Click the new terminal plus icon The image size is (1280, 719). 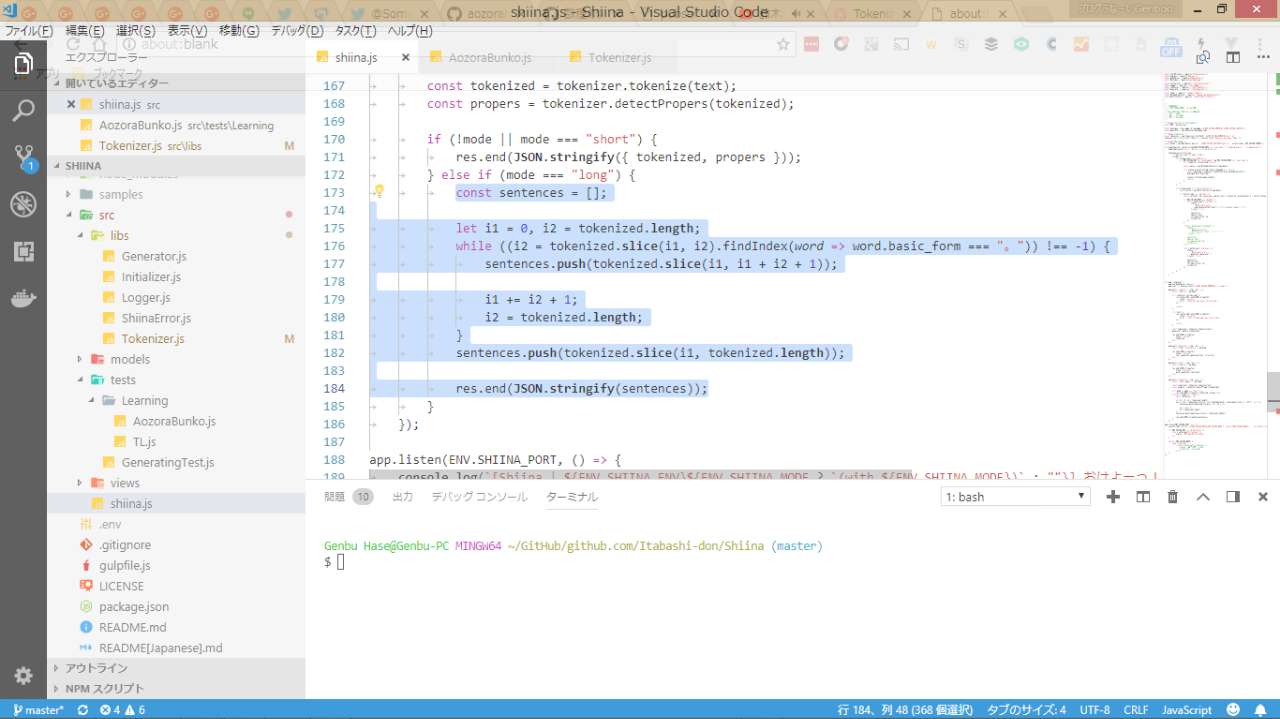tap(1113, 497)
